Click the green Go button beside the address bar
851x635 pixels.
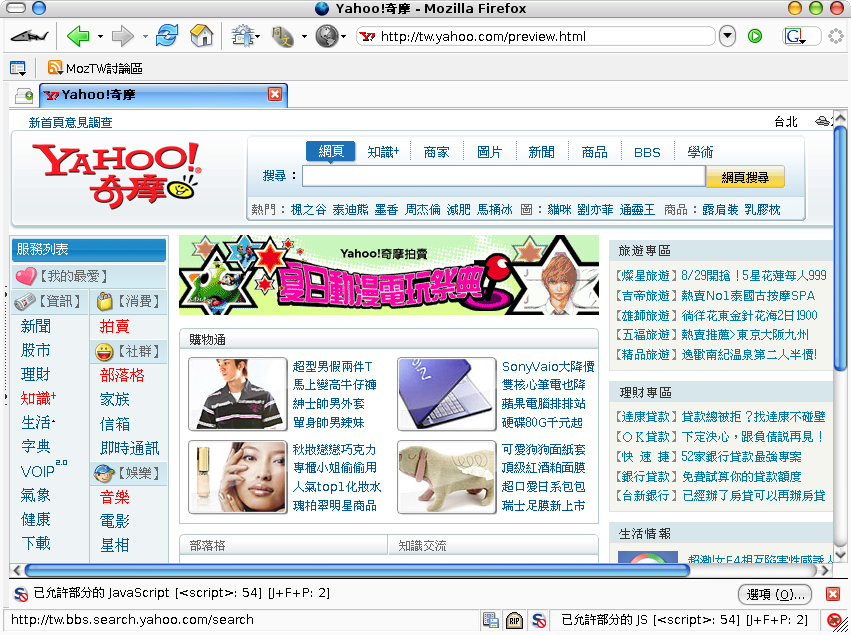click(754, 36)
